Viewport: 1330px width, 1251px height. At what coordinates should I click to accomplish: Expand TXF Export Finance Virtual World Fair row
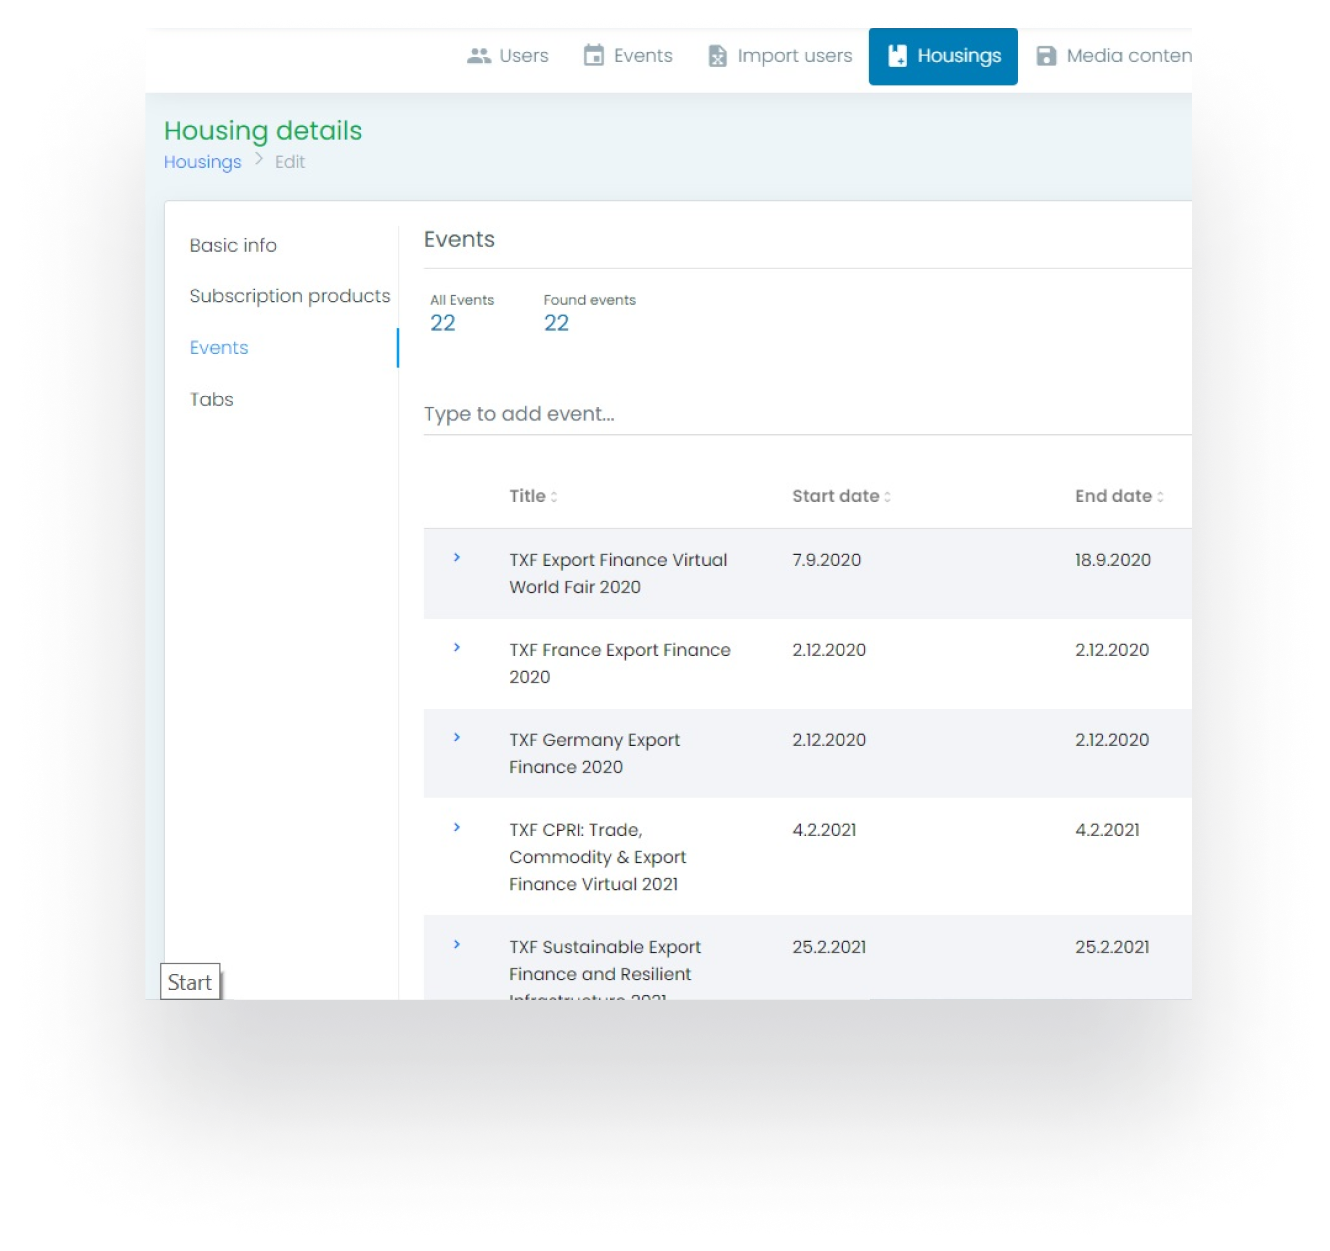click(457, 558)
